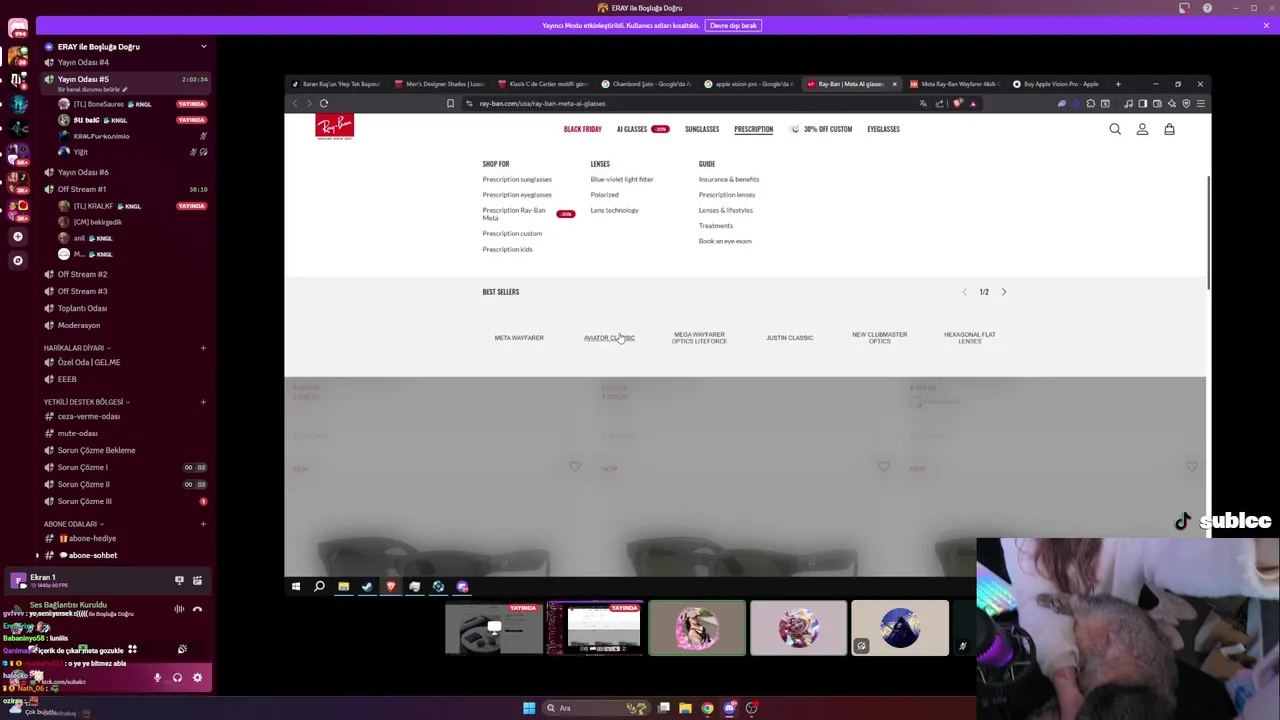Toggle noise suppression waveform icon
Image resolution: width=1280 pixels, height=720 pixels.
pos(179,609)
